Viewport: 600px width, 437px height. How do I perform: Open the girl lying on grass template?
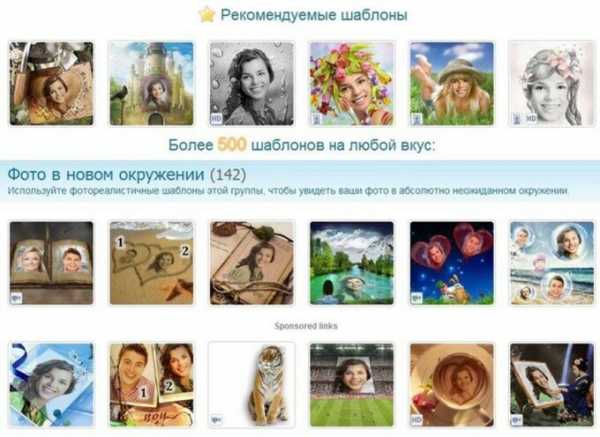(452, 84)
